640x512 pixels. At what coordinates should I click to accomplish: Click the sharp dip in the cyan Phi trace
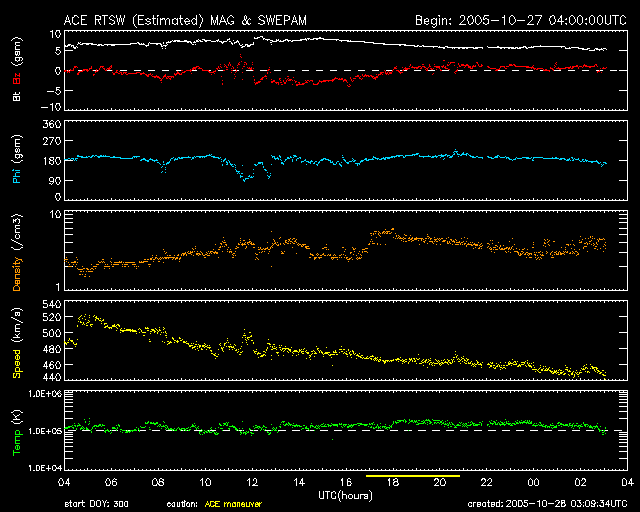[x=246, y=176]
